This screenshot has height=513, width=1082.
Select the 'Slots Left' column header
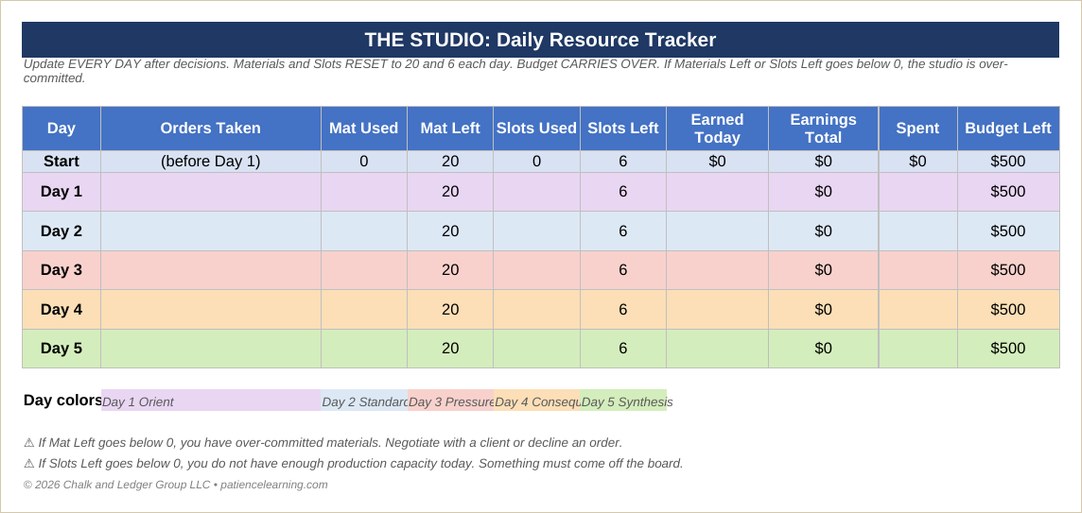pos(623,128)
